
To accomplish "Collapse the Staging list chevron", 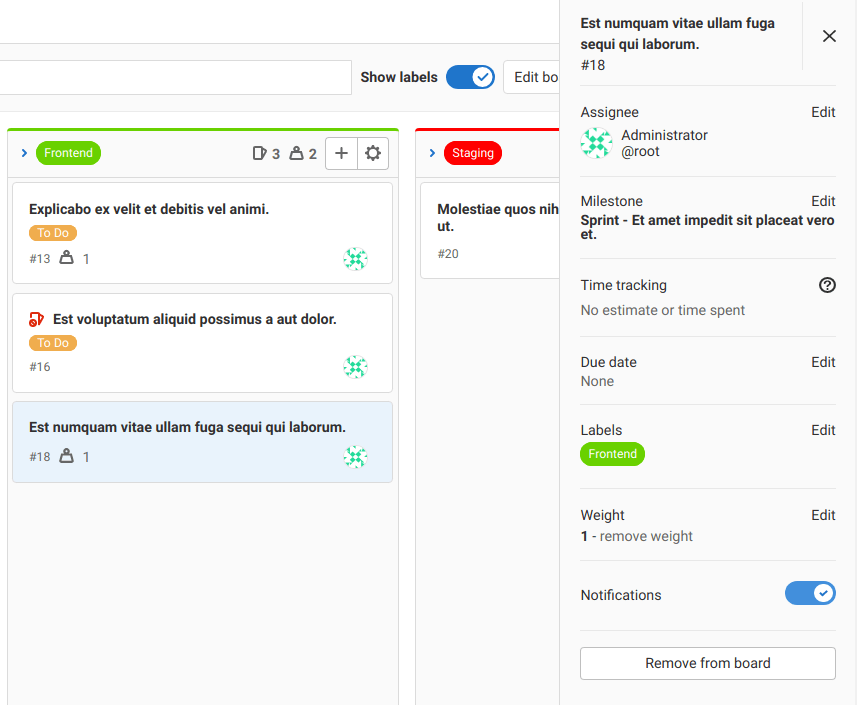I will (x=432, y=153).
